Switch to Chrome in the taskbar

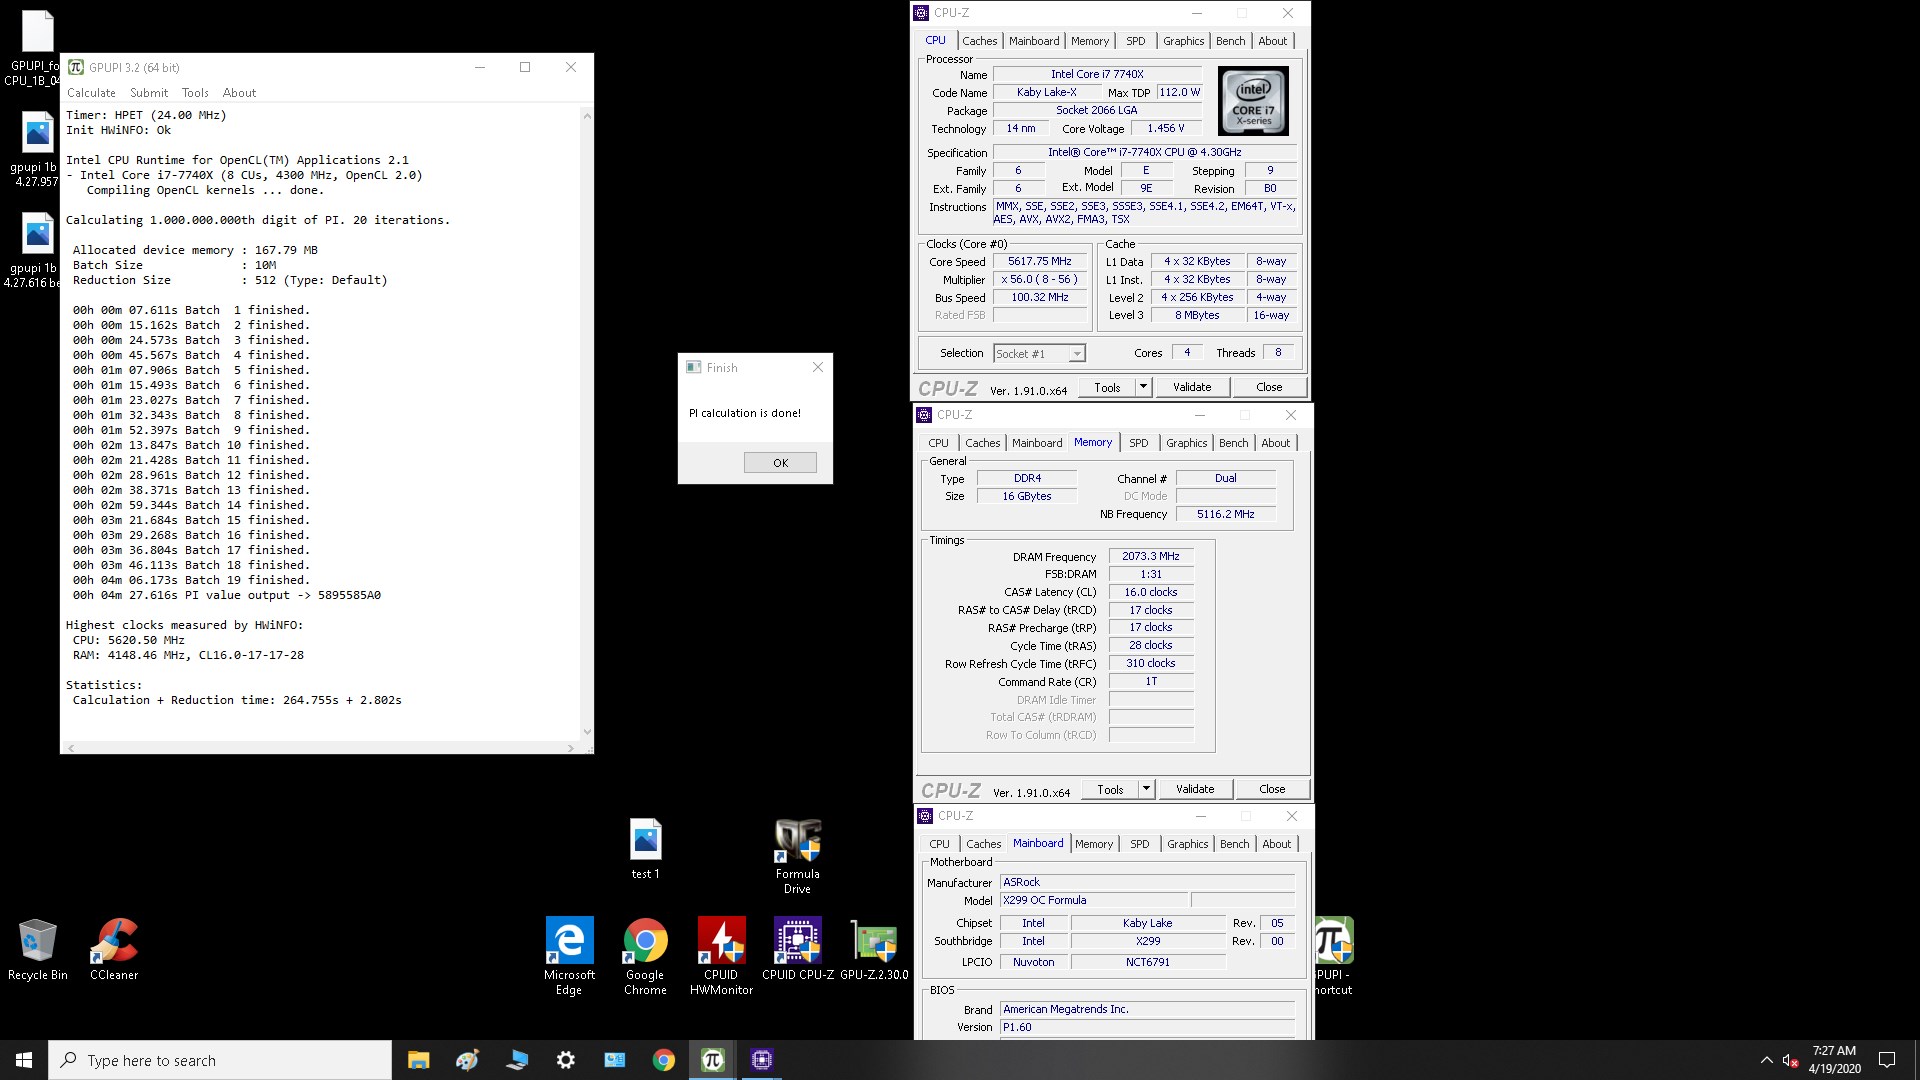[x=664, y=1060]
